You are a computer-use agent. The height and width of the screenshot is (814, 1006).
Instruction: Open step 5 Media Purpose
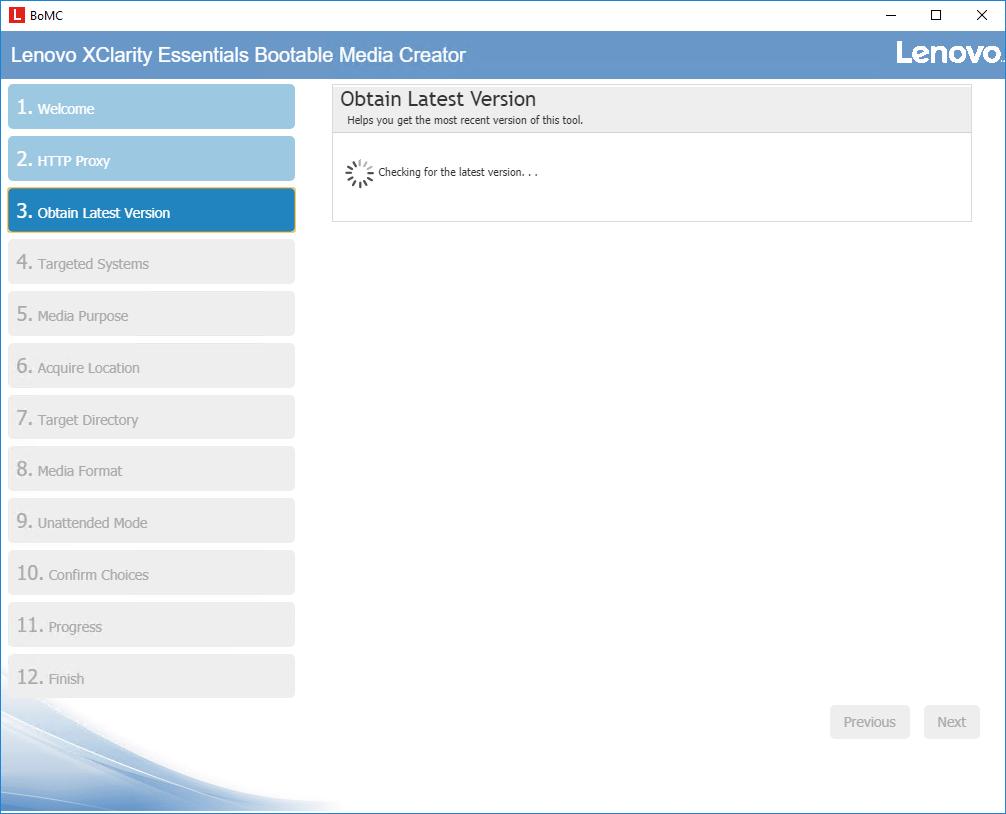click(151, 314)
